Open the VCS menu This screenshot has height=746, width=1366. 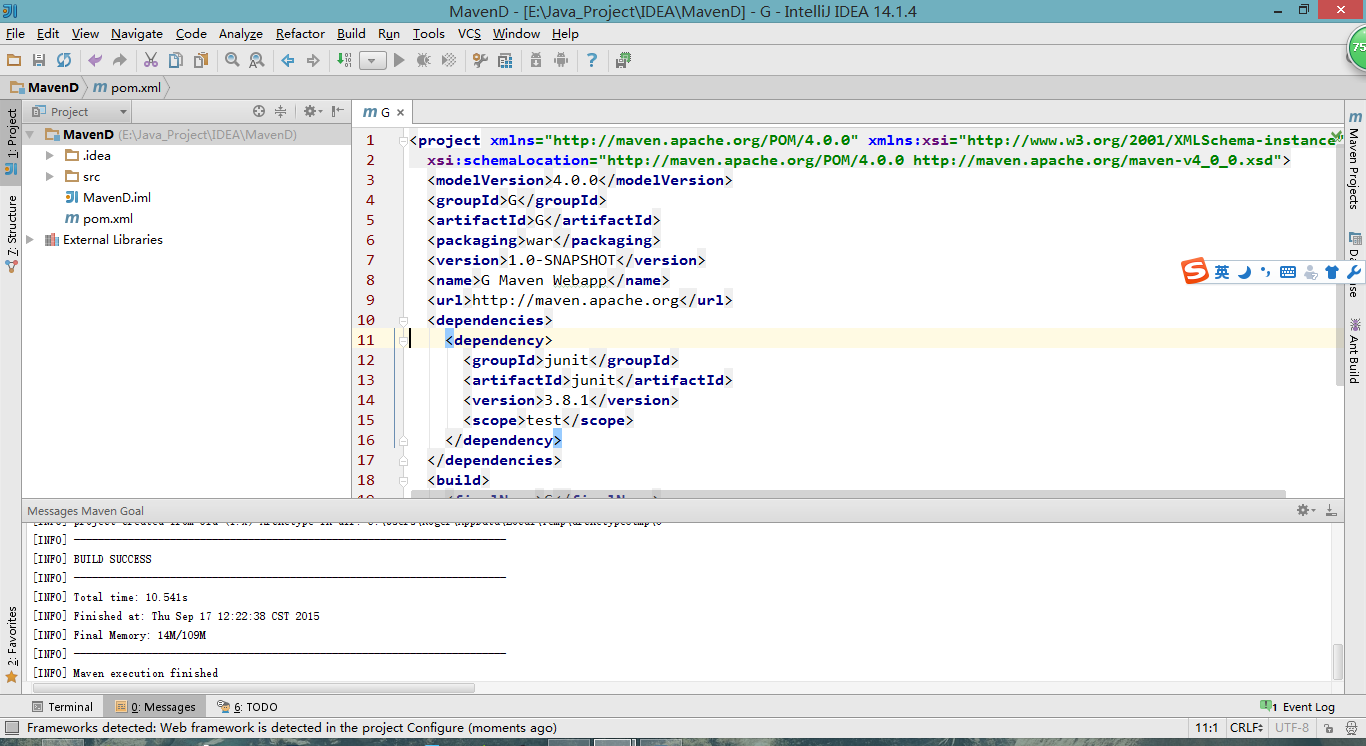tap(469, 33)
